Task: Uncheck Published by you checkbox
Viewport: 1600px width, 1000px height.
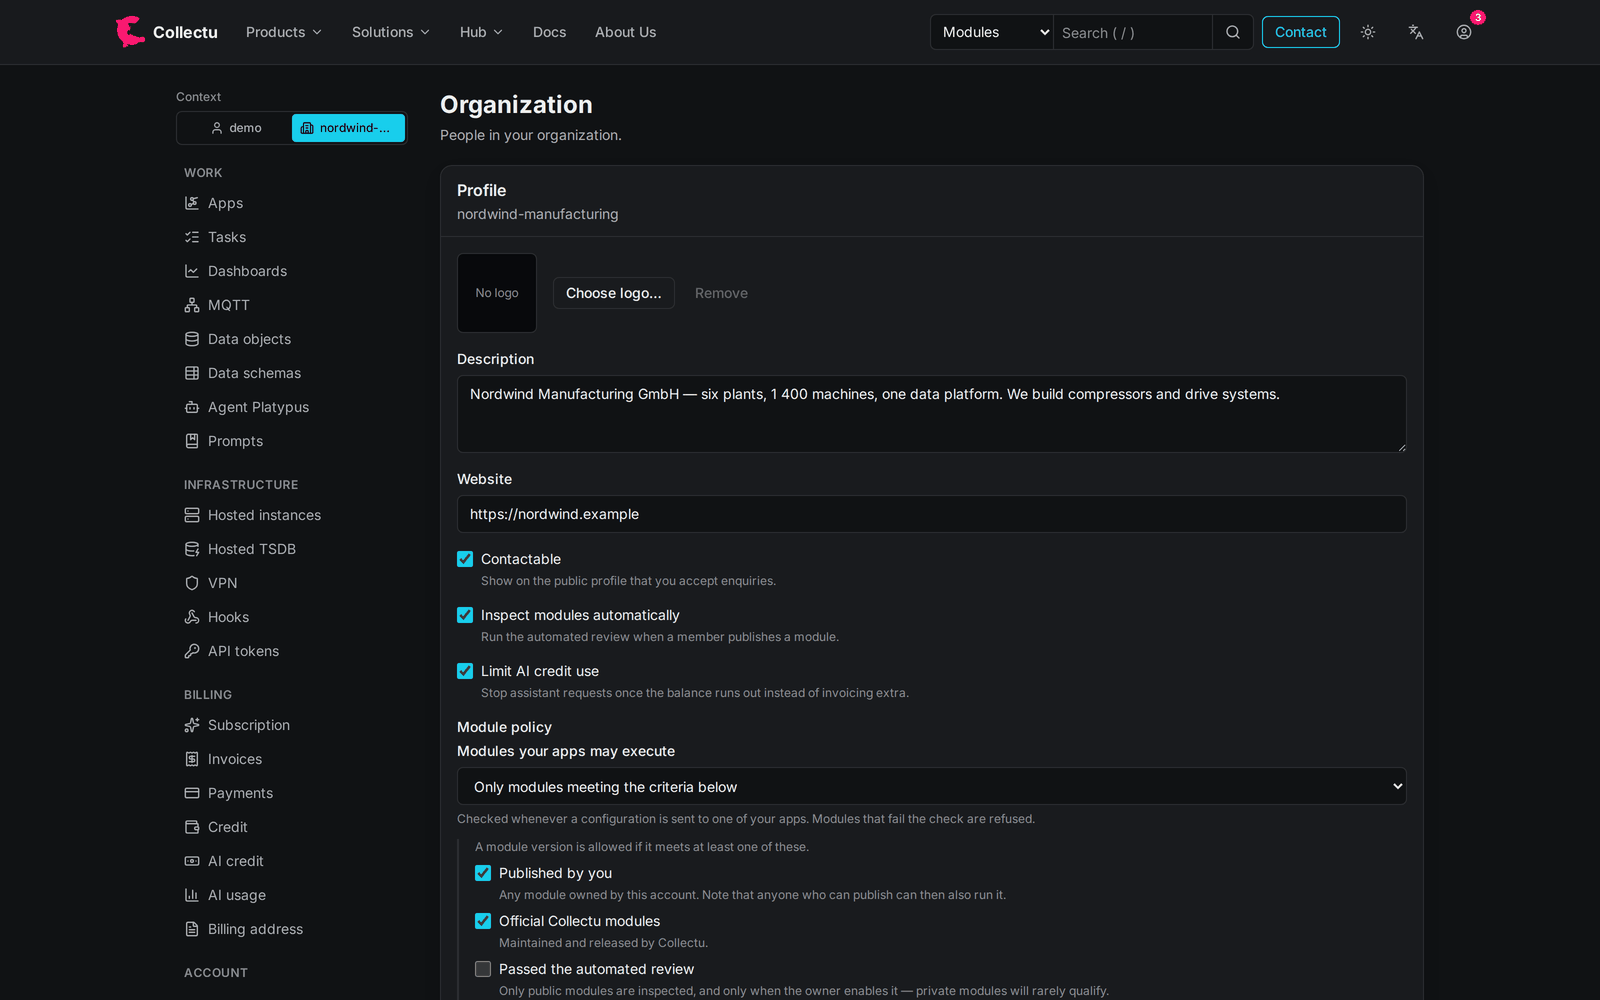Action: pos(483,873)
